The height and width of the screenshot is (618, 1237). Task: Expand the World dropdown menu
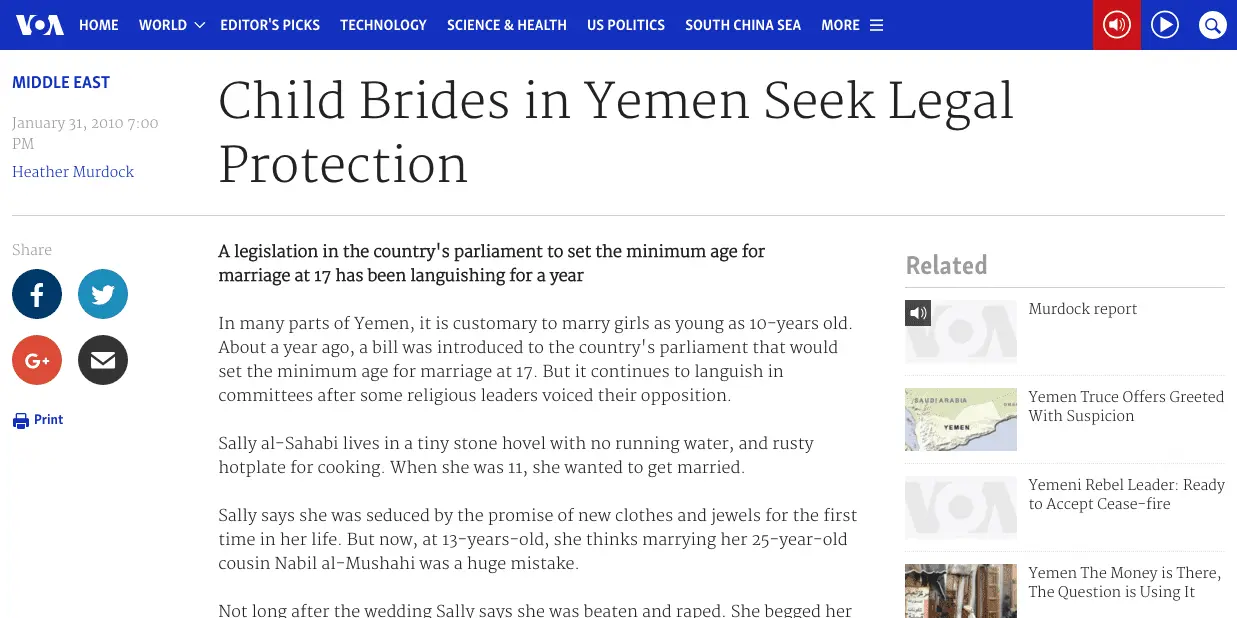pyautogui.click(x=172, y=25)
